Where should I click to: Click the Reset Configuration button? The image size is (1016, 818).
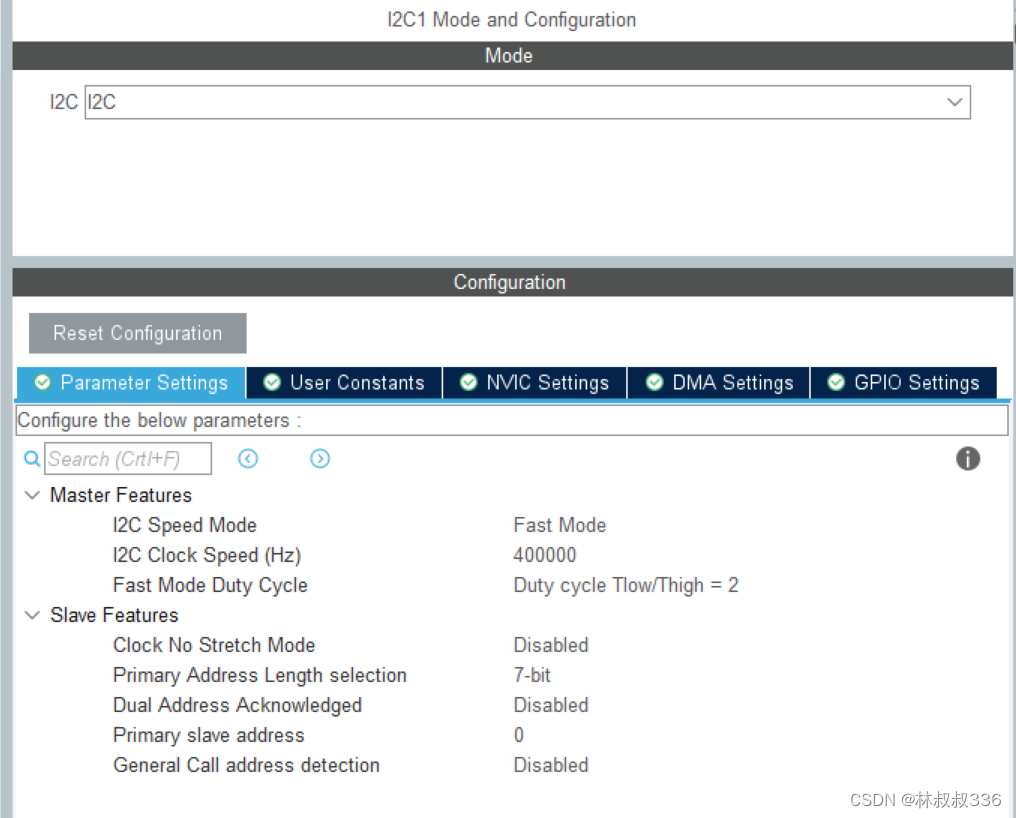click(137, 333)
